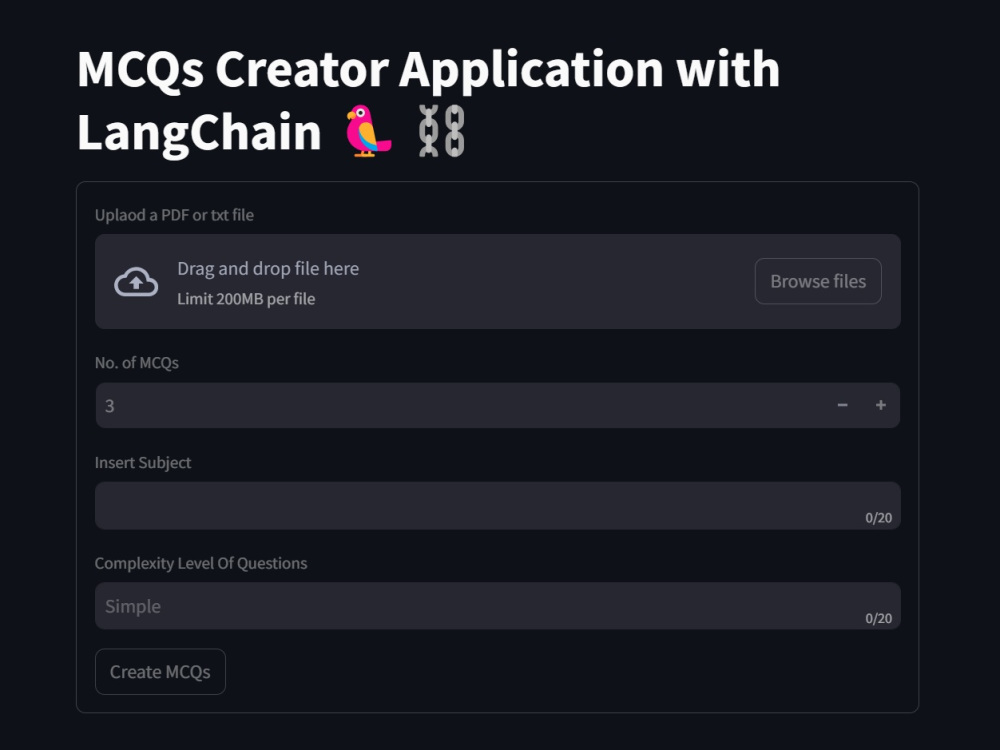
Task: Click the 0/20 character counter under Insert Subject
Action: point(879,518)
